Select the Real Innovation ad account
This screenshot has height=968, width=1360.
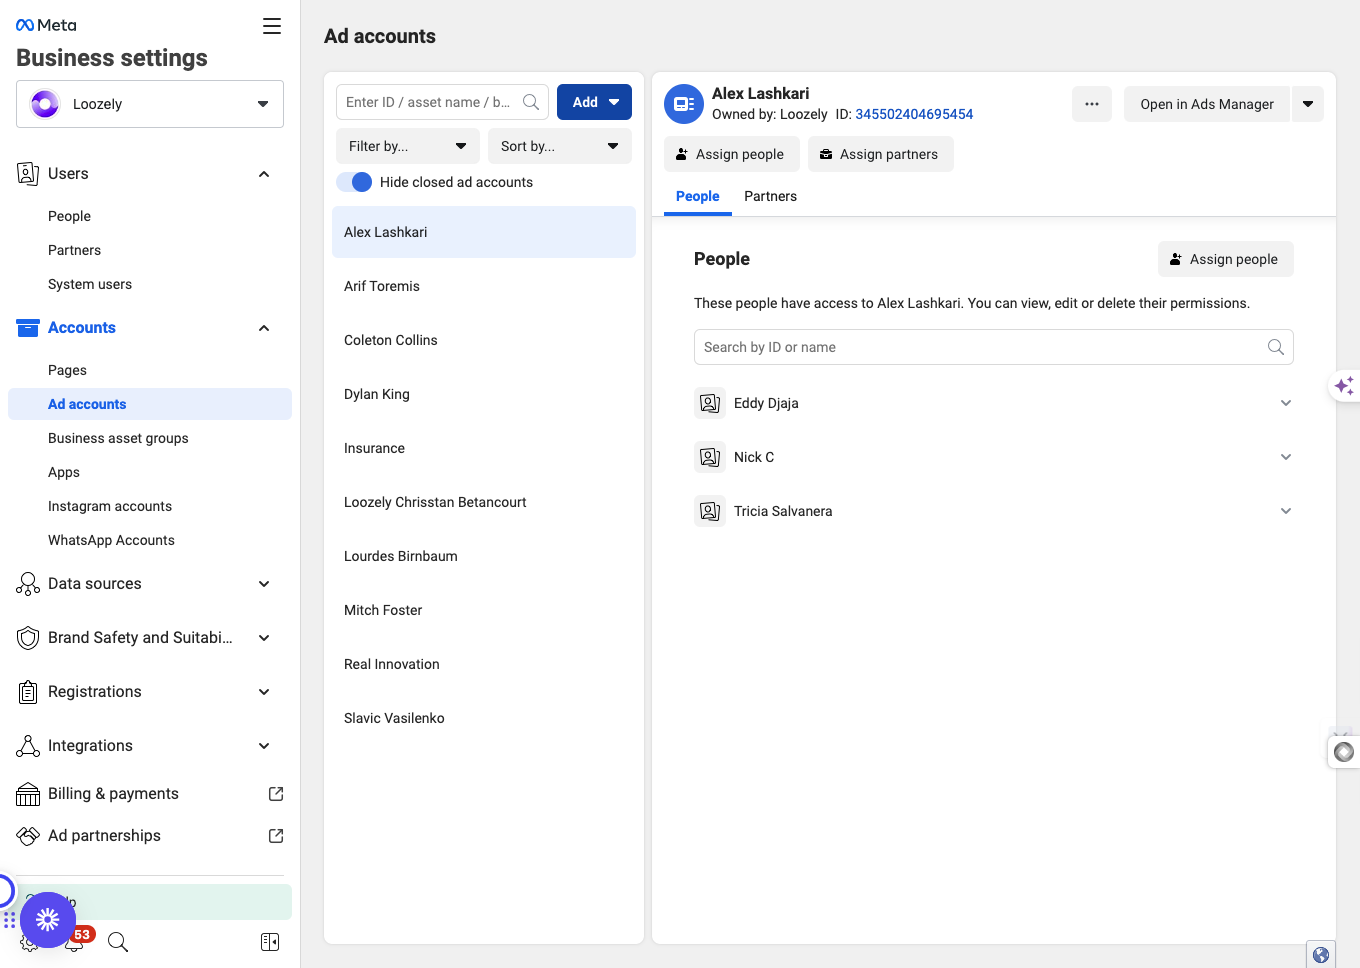click(x=484, y=664)
